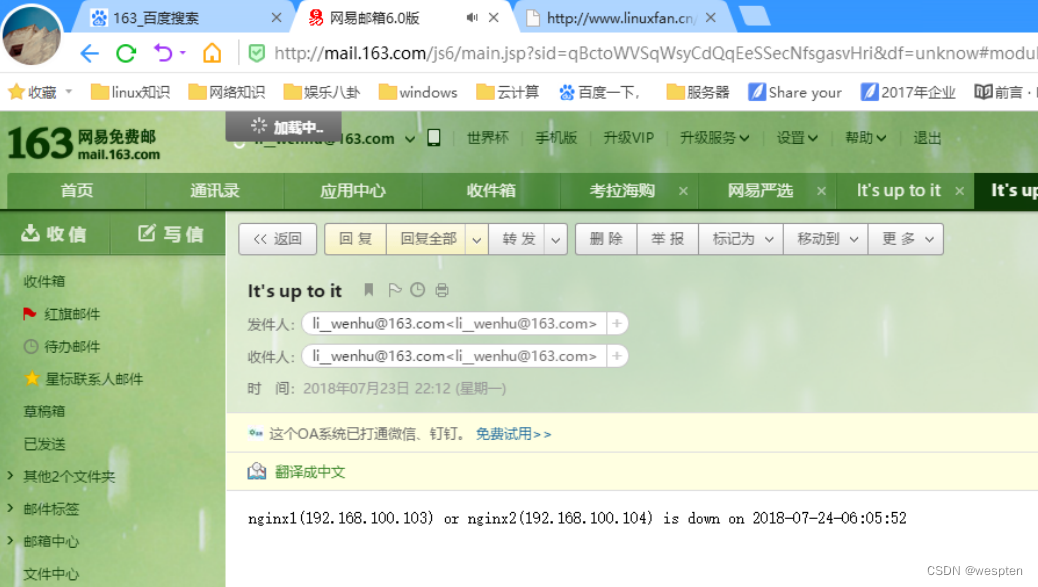This screenshot has height=587, width=1038.
Task: Open 星标联系人邮件 folder
Action: click(94, 379)
